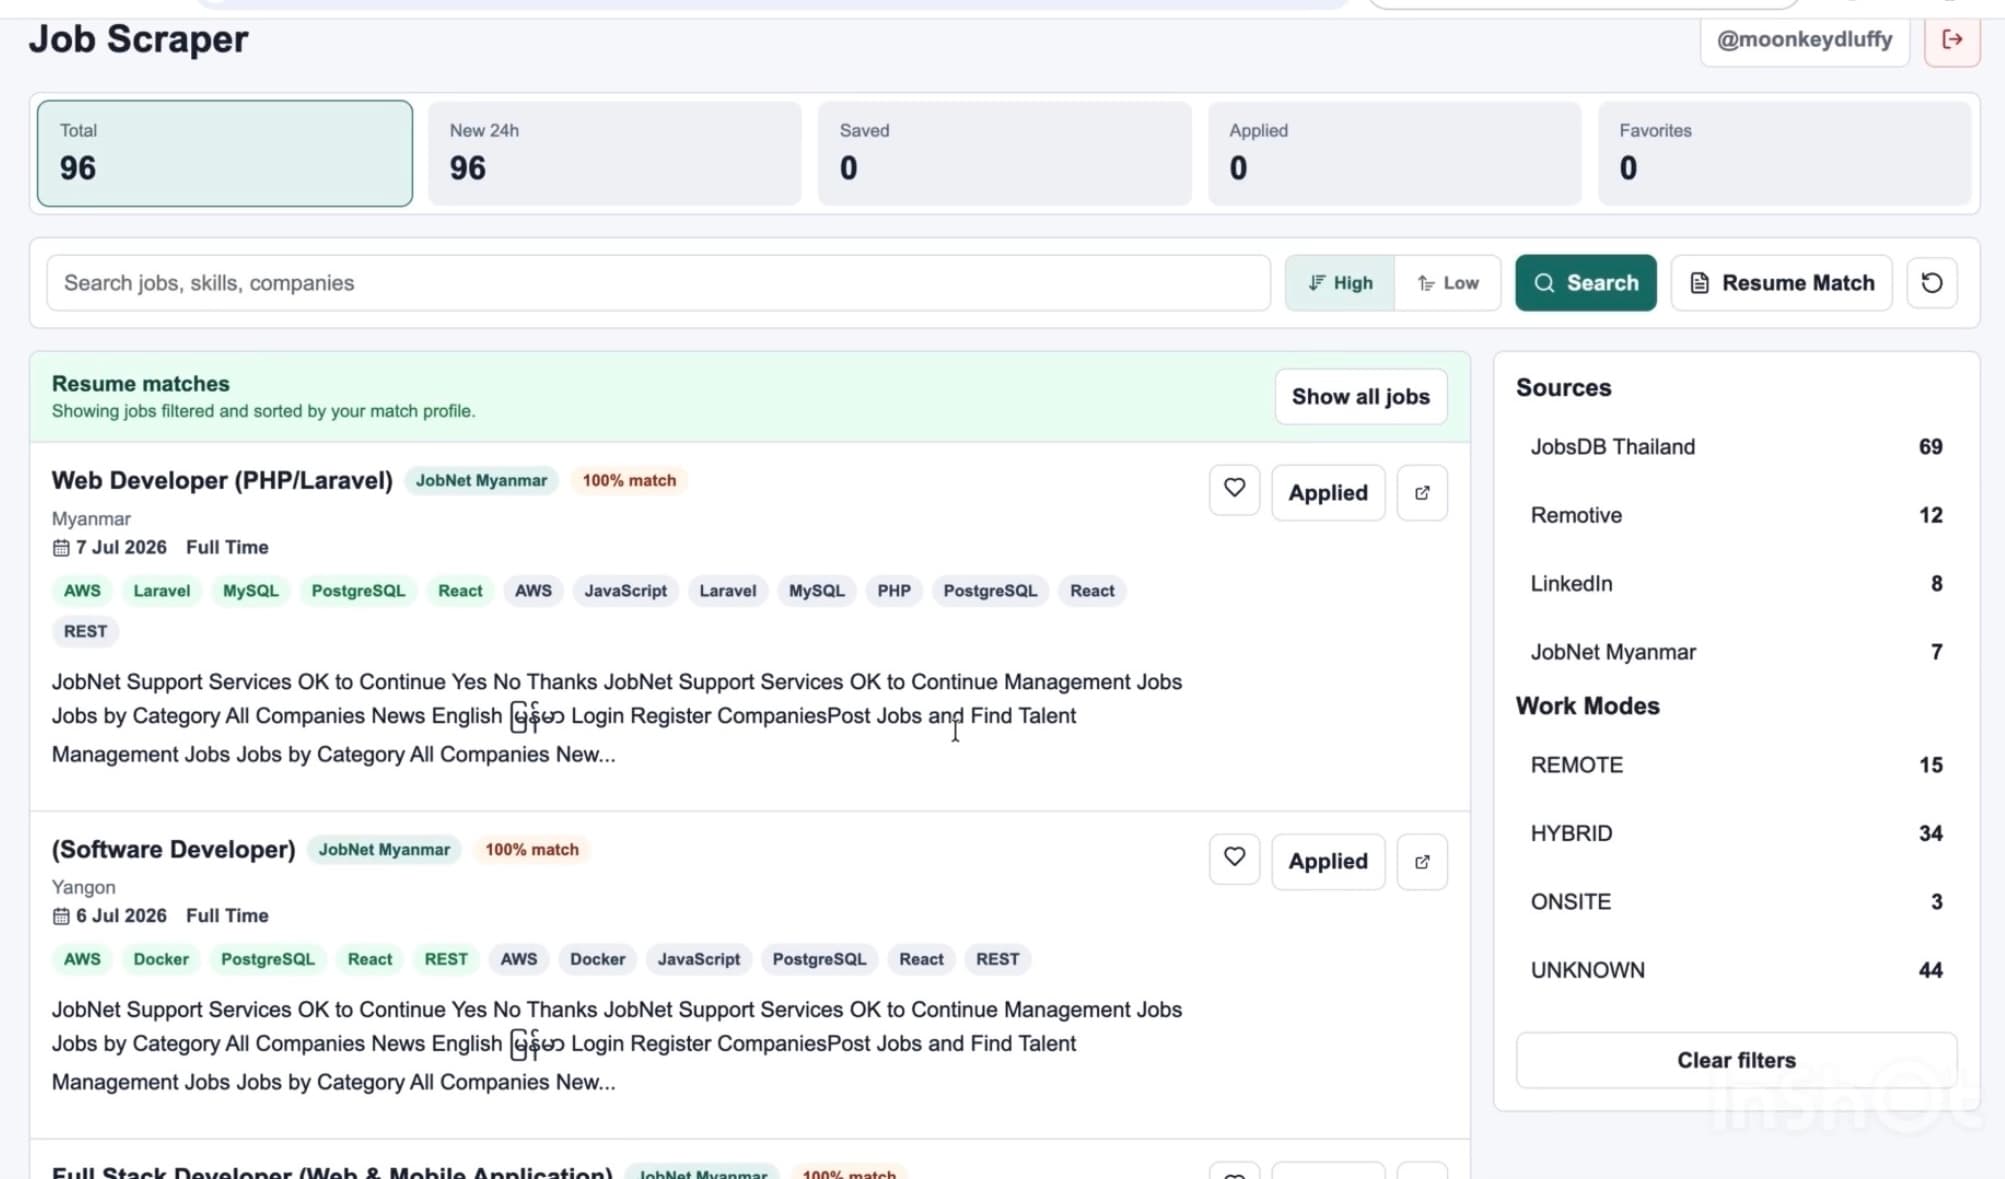2005x1179 pixels.
Task: Click JobNet Myanmar badge on (Software Developer) job
Action: pos(384,850)
